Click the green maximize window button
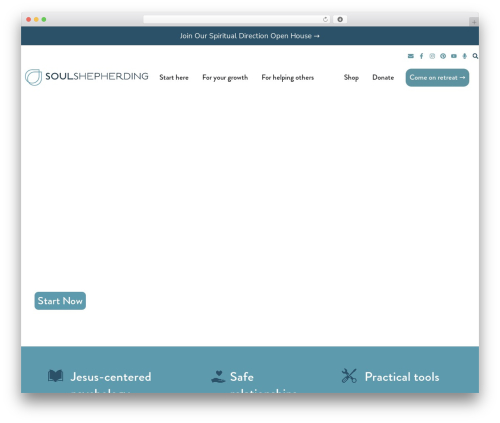Image resolution: width=500 pixels, height=423 pixels. coord(44,19)
